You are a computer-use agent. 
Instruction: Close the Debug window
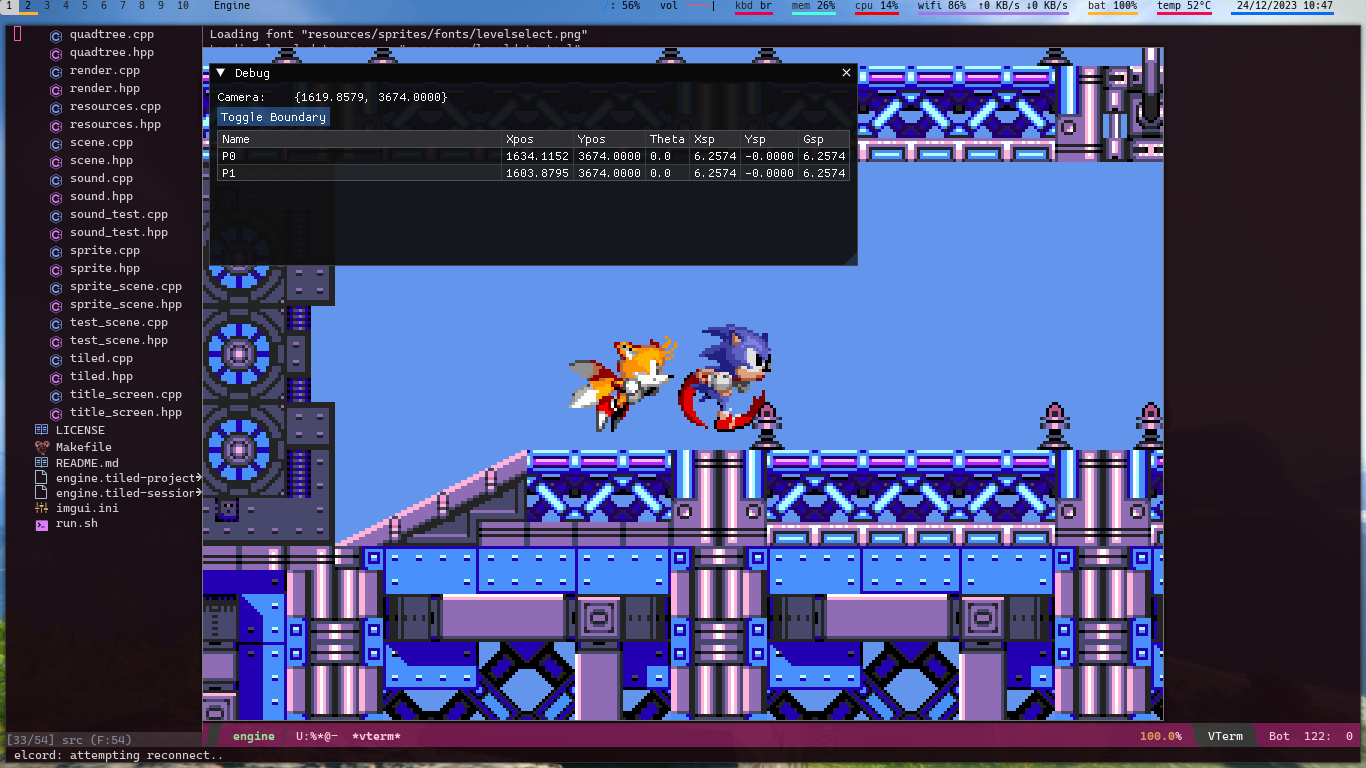pos(846,73)
